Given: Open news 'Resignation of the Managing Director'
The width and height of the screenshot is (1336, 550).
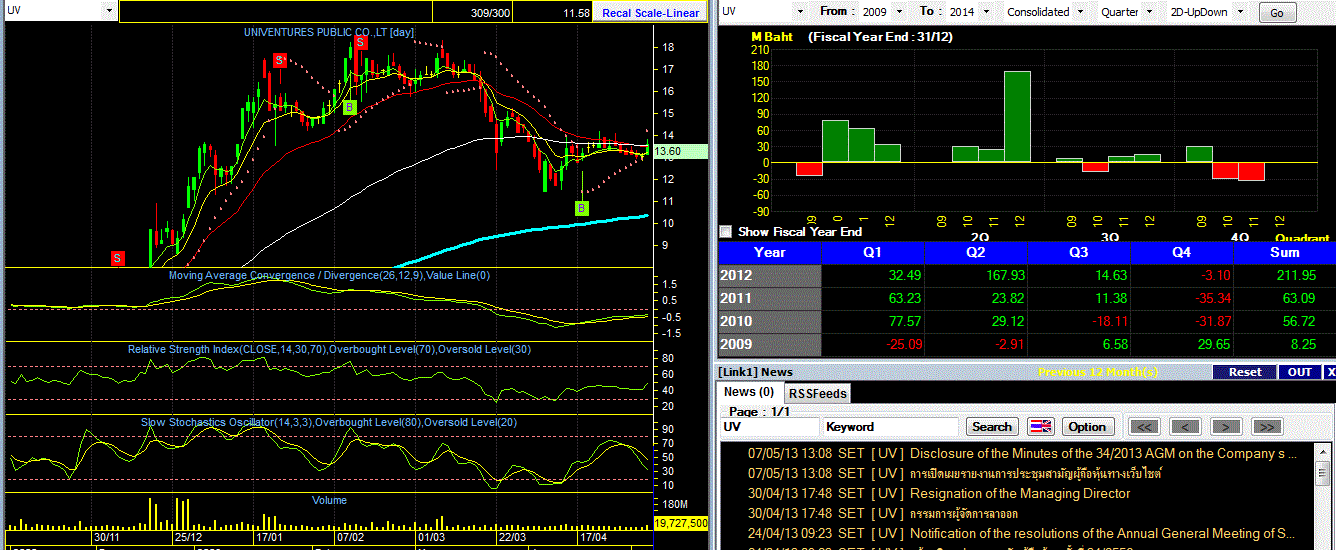Looking at the screenshot, I should (x=1020, y=493).
